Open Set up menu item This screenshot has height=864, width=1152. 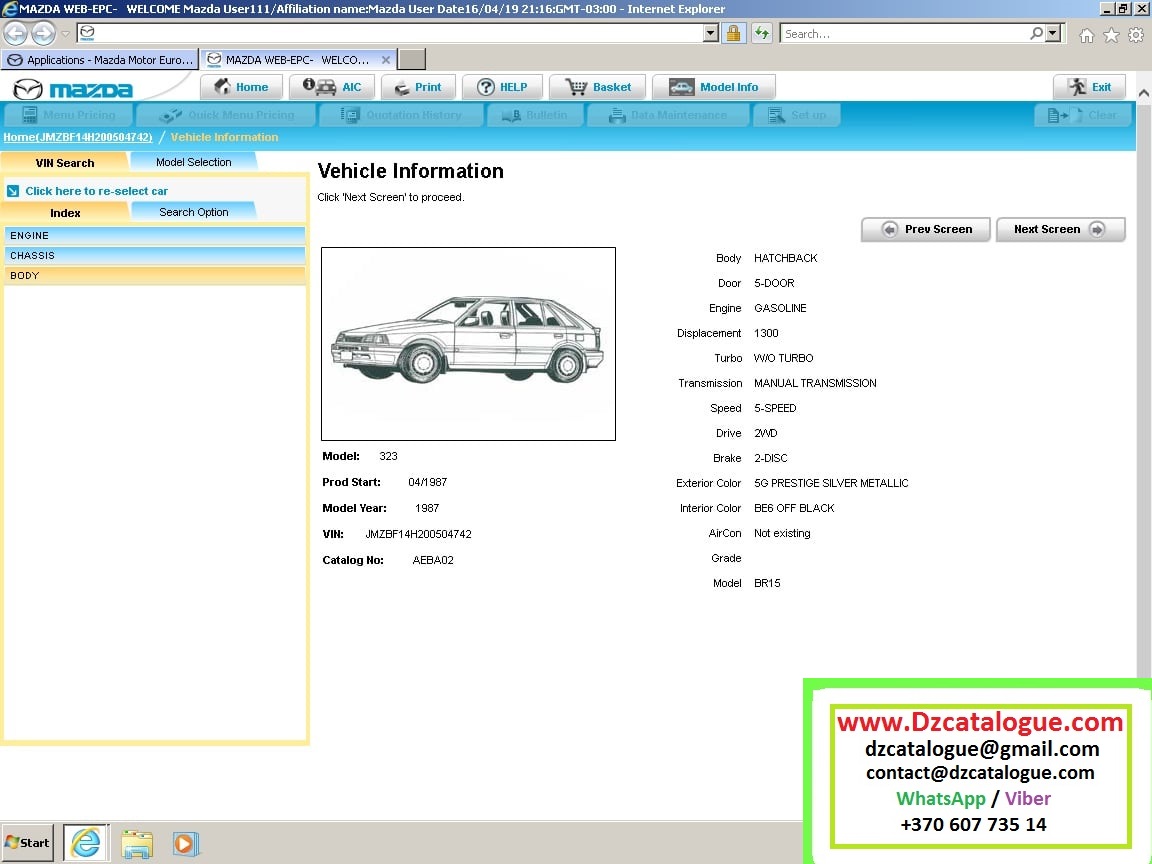[797, 115]
